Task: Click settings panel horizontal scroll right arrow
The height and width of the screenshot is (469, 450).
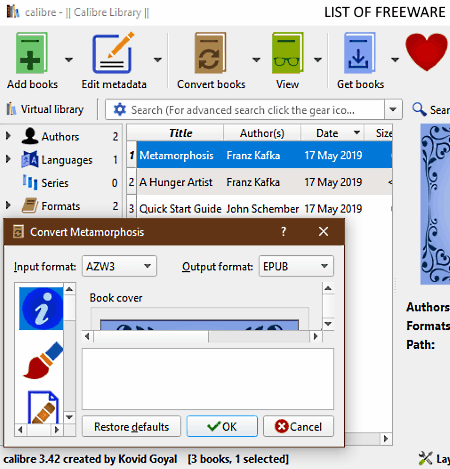Action: click(x=315, y=336)
